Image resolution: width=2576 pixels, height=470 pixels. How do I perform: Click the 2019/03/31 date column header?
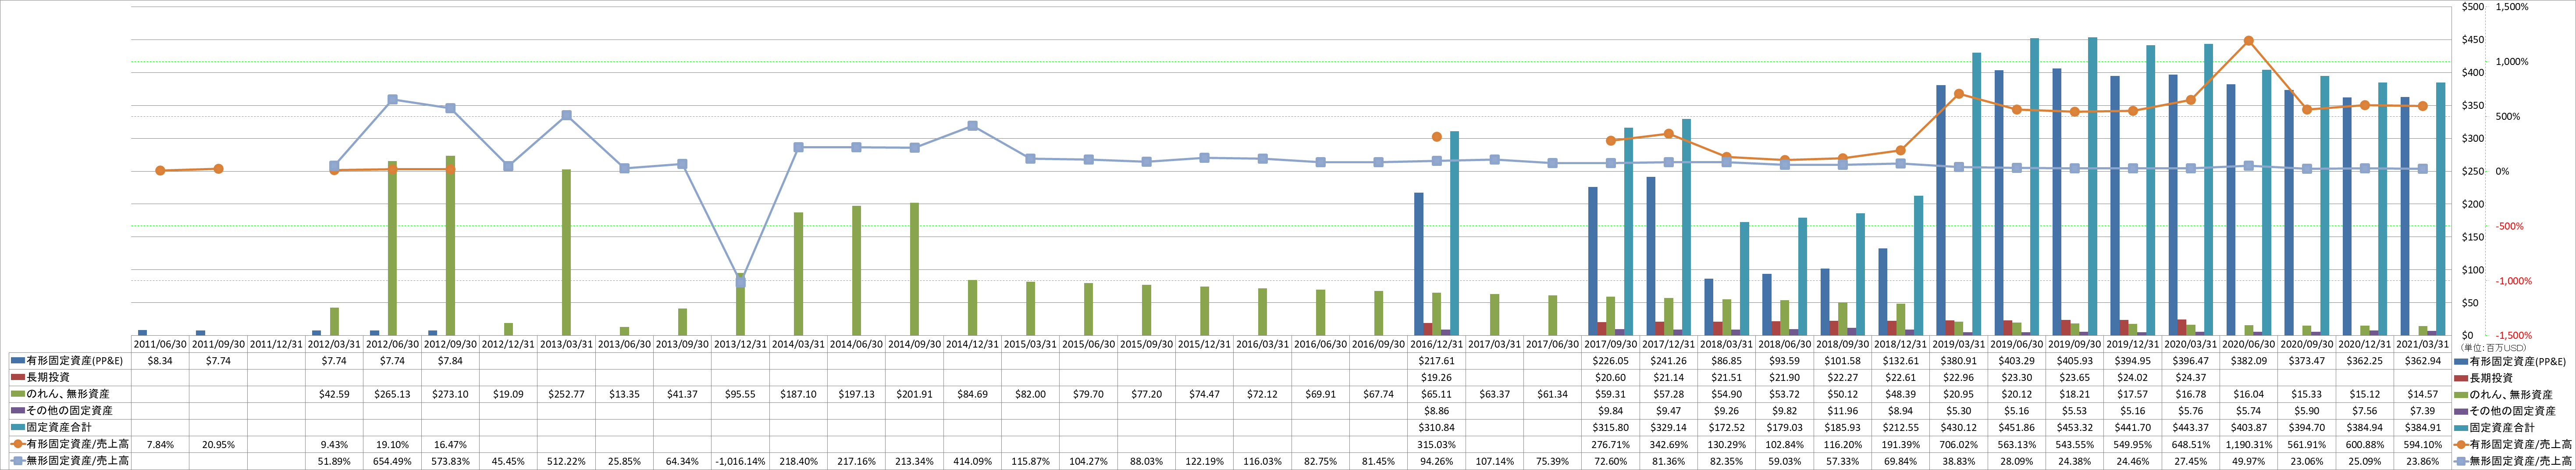pos(1959,344)
